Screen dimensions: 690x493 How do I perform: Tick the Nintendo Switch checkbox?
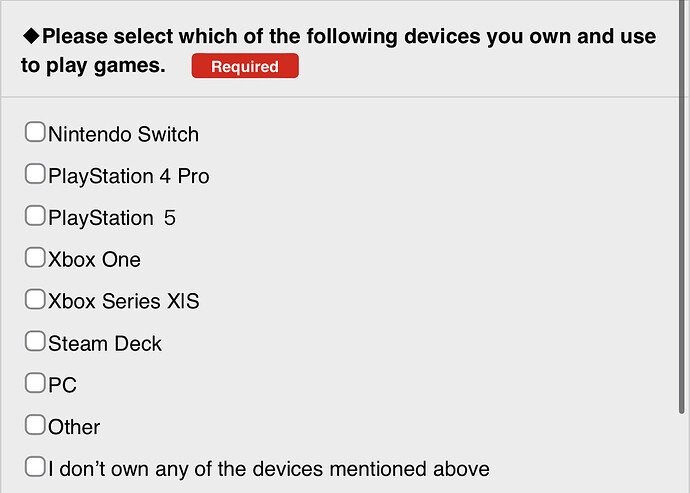point(35,132)
